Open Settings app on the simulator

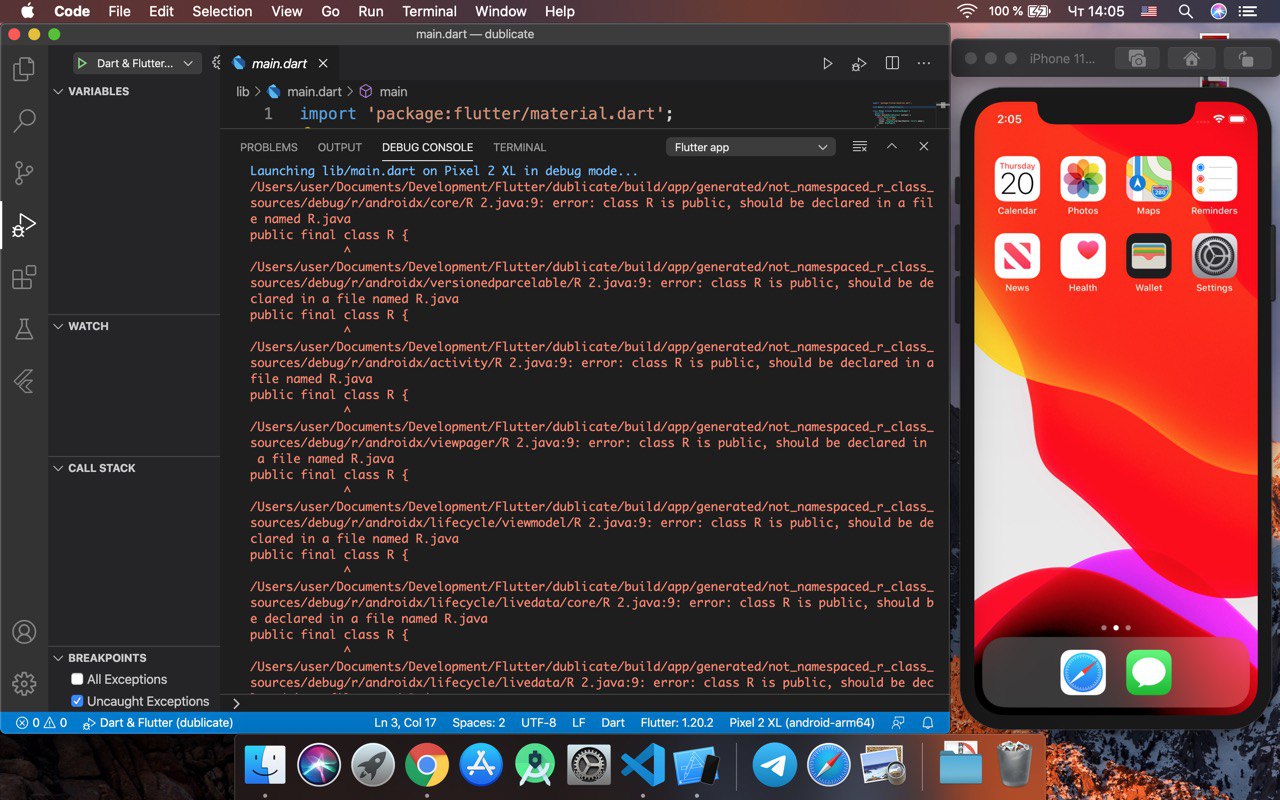click(x=1214, y=256)
